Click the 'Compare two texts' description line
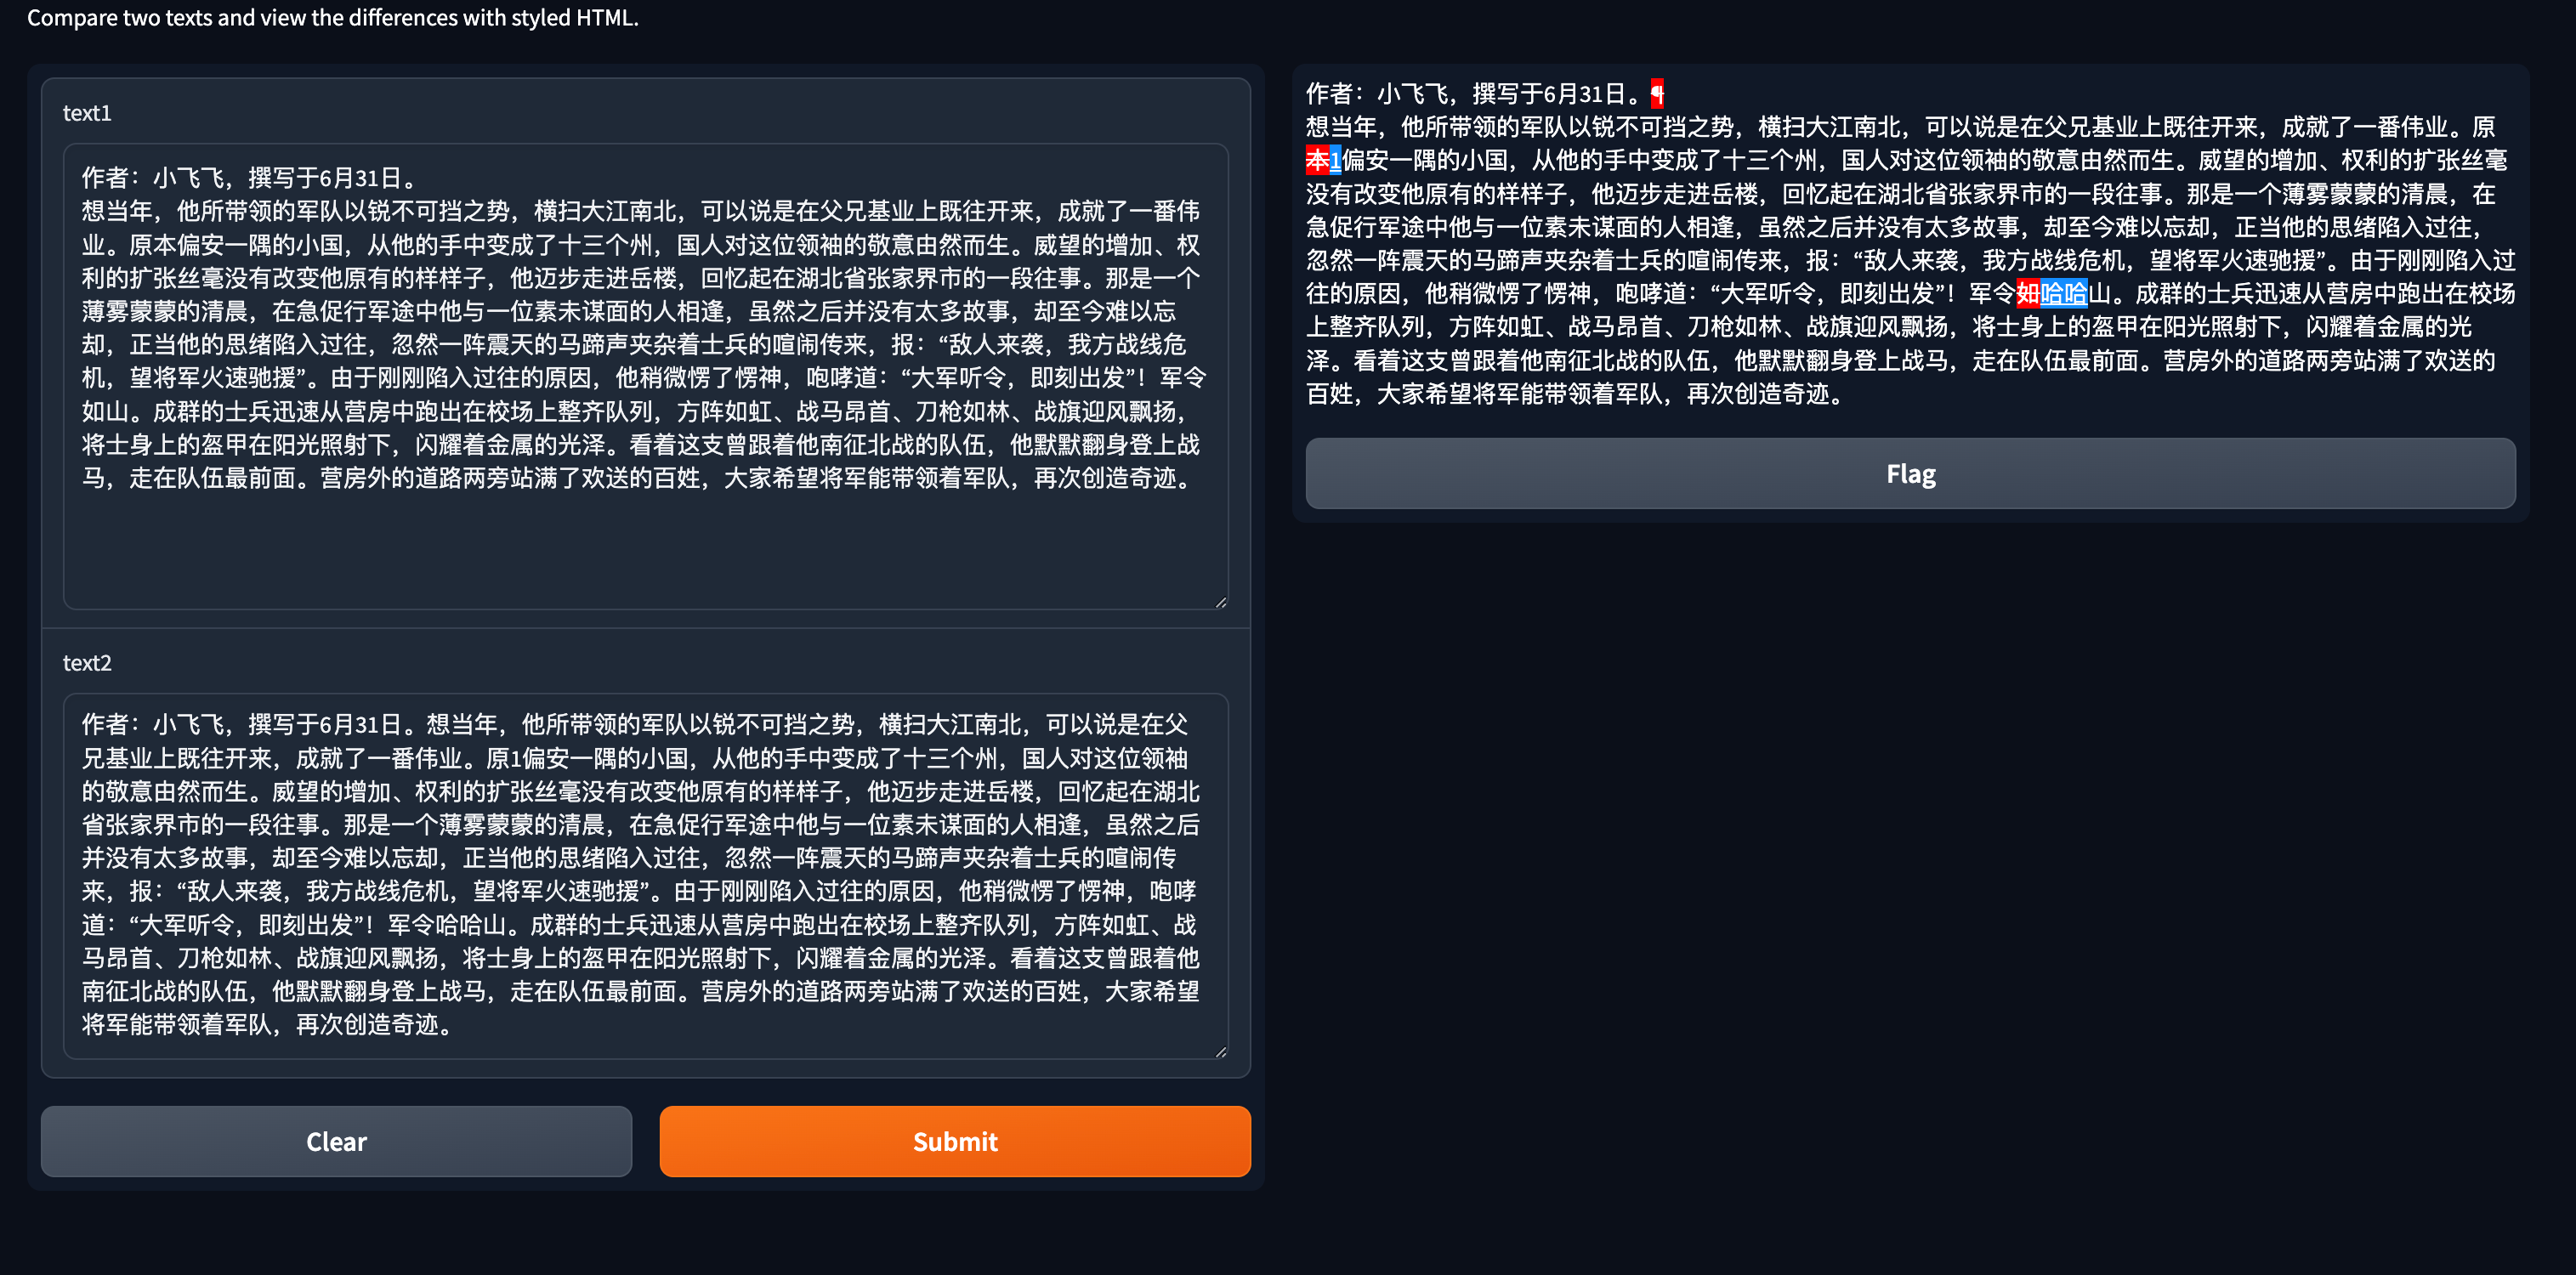This screenshot has width=2576, height=1275. tap(332, 18)
